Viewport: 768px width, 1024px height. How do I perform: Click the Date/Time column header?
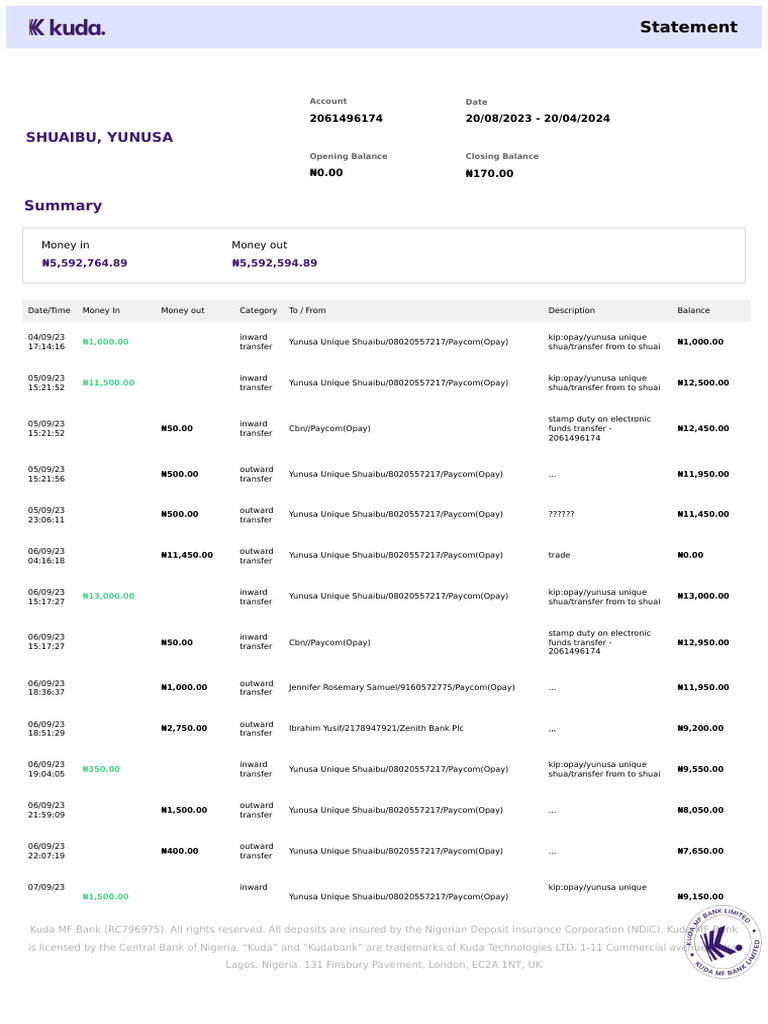point(49,310)
